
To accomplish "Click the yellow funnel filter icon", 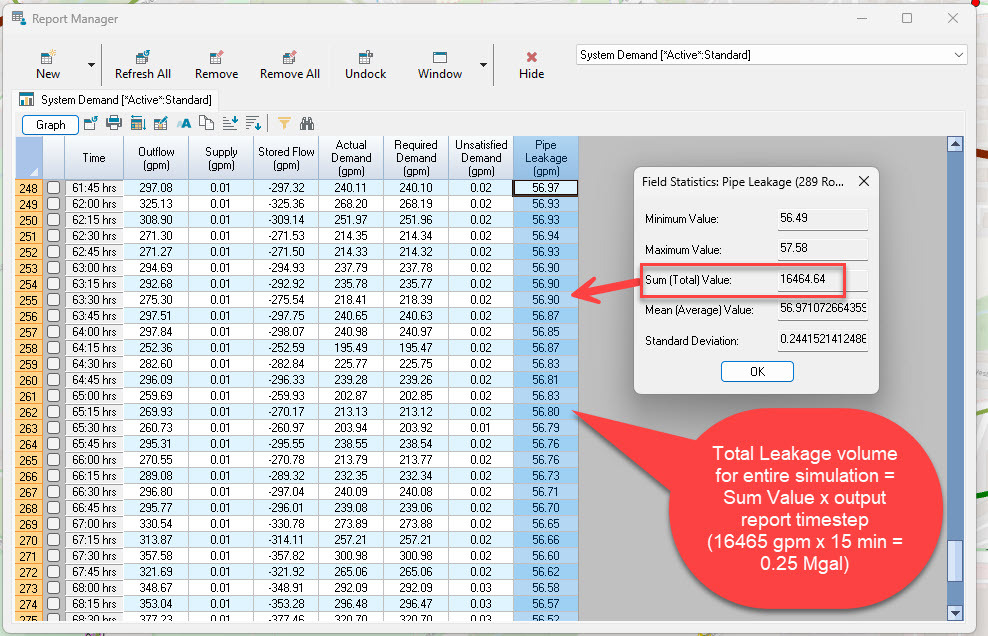I will coord(284,124).
